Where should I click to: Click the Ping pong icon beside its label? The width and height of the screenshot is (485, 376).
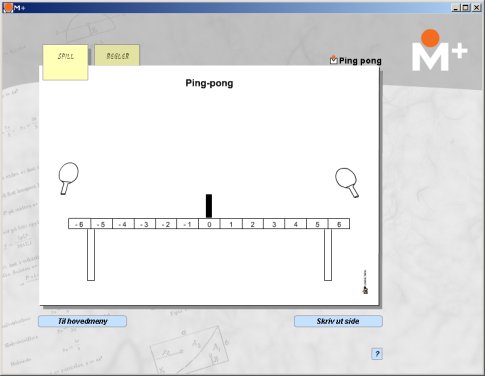(333, 60)
